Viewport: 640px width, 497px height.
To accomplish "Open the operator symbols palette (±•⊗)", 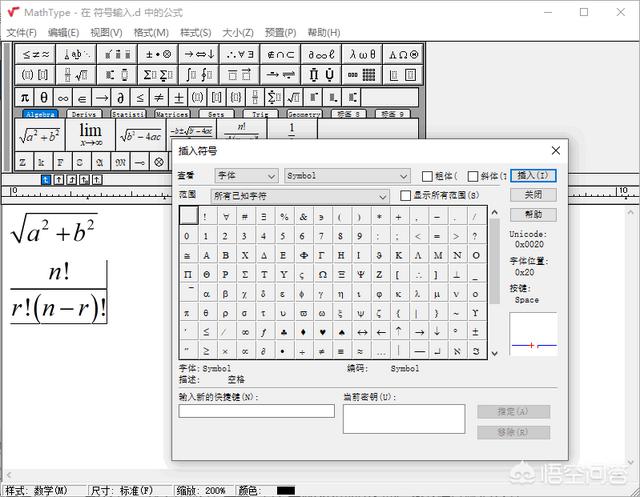I will [158, 54].
